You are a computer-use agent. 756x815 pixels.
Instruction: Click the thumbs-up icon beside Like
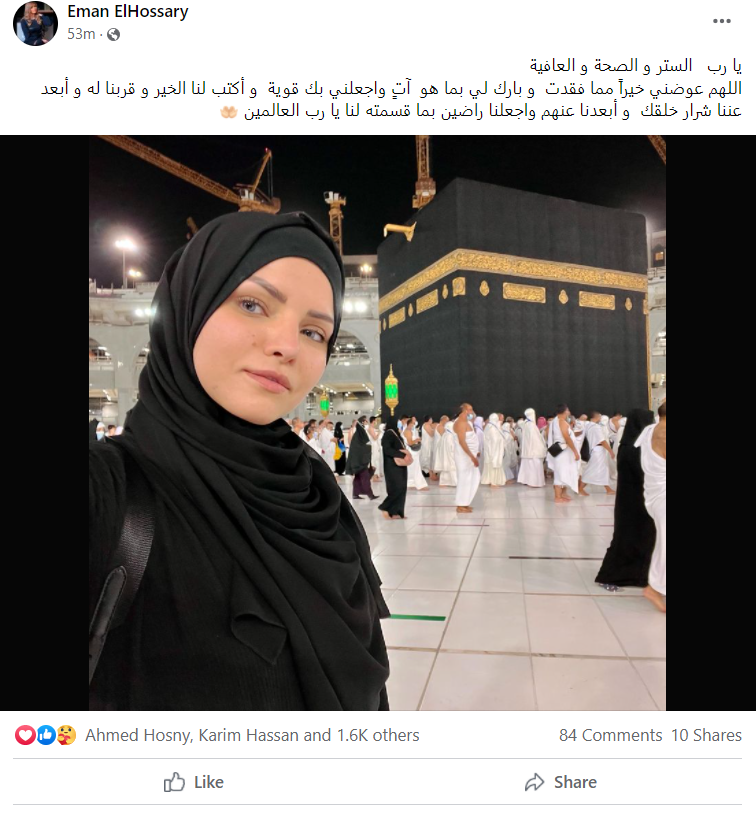174,782
